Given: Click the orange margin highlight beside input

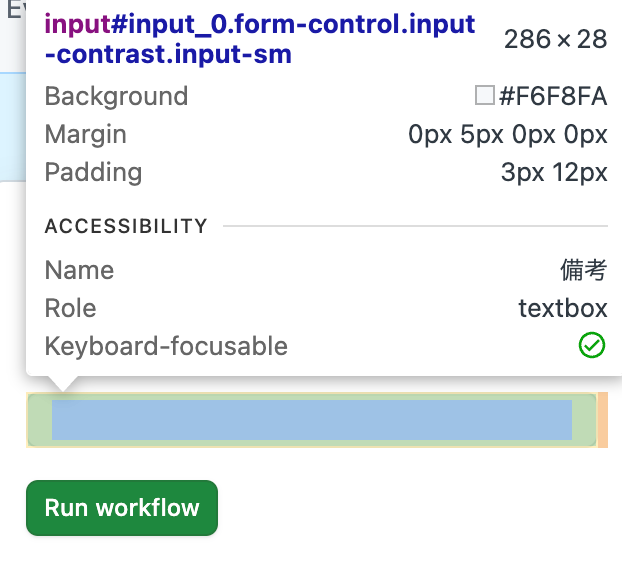Looking at the screenshot, I should tap(603, 420).
